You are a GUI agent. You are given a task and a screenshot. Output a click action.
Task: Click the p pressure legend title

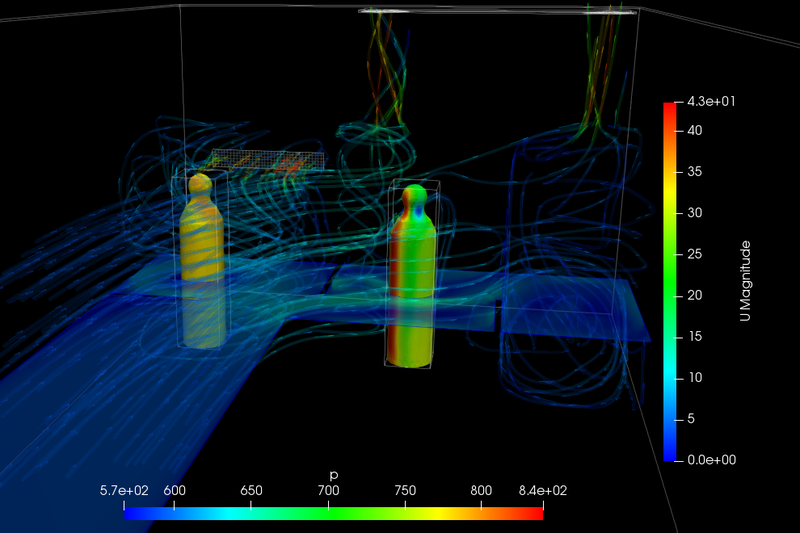334,475
